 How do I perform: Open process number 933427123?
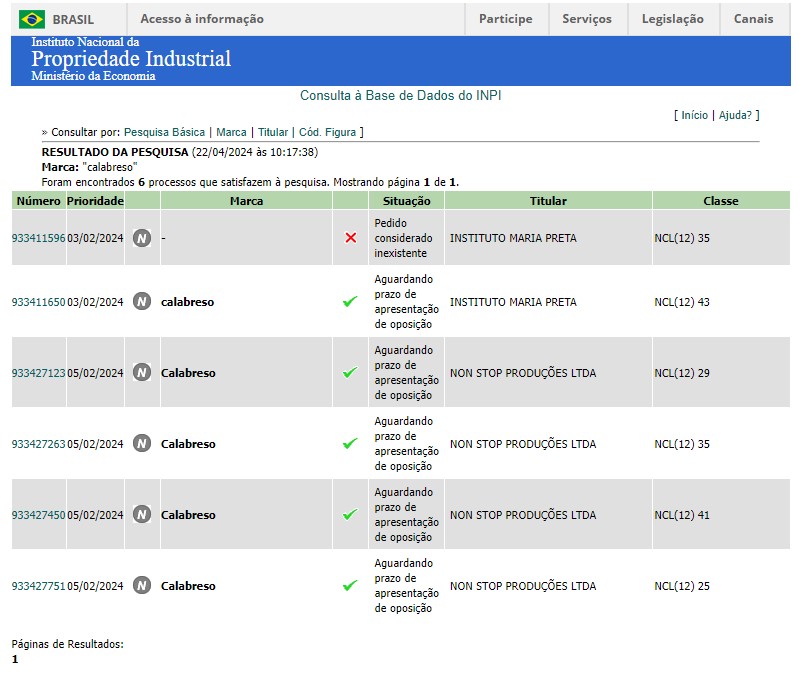click(x=39, y=372)
